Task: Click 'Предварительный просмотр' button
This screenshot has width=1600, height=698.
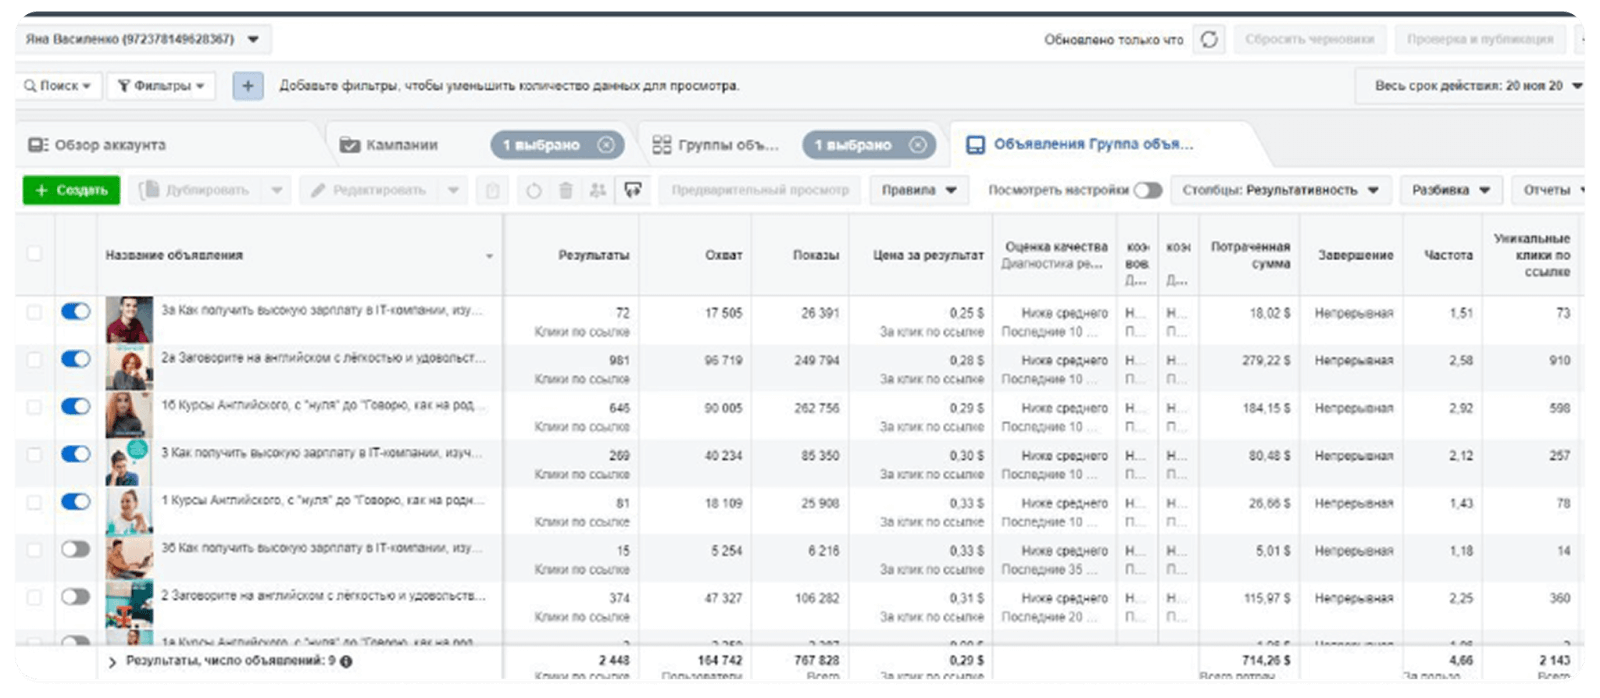Action: click(760, 190)
